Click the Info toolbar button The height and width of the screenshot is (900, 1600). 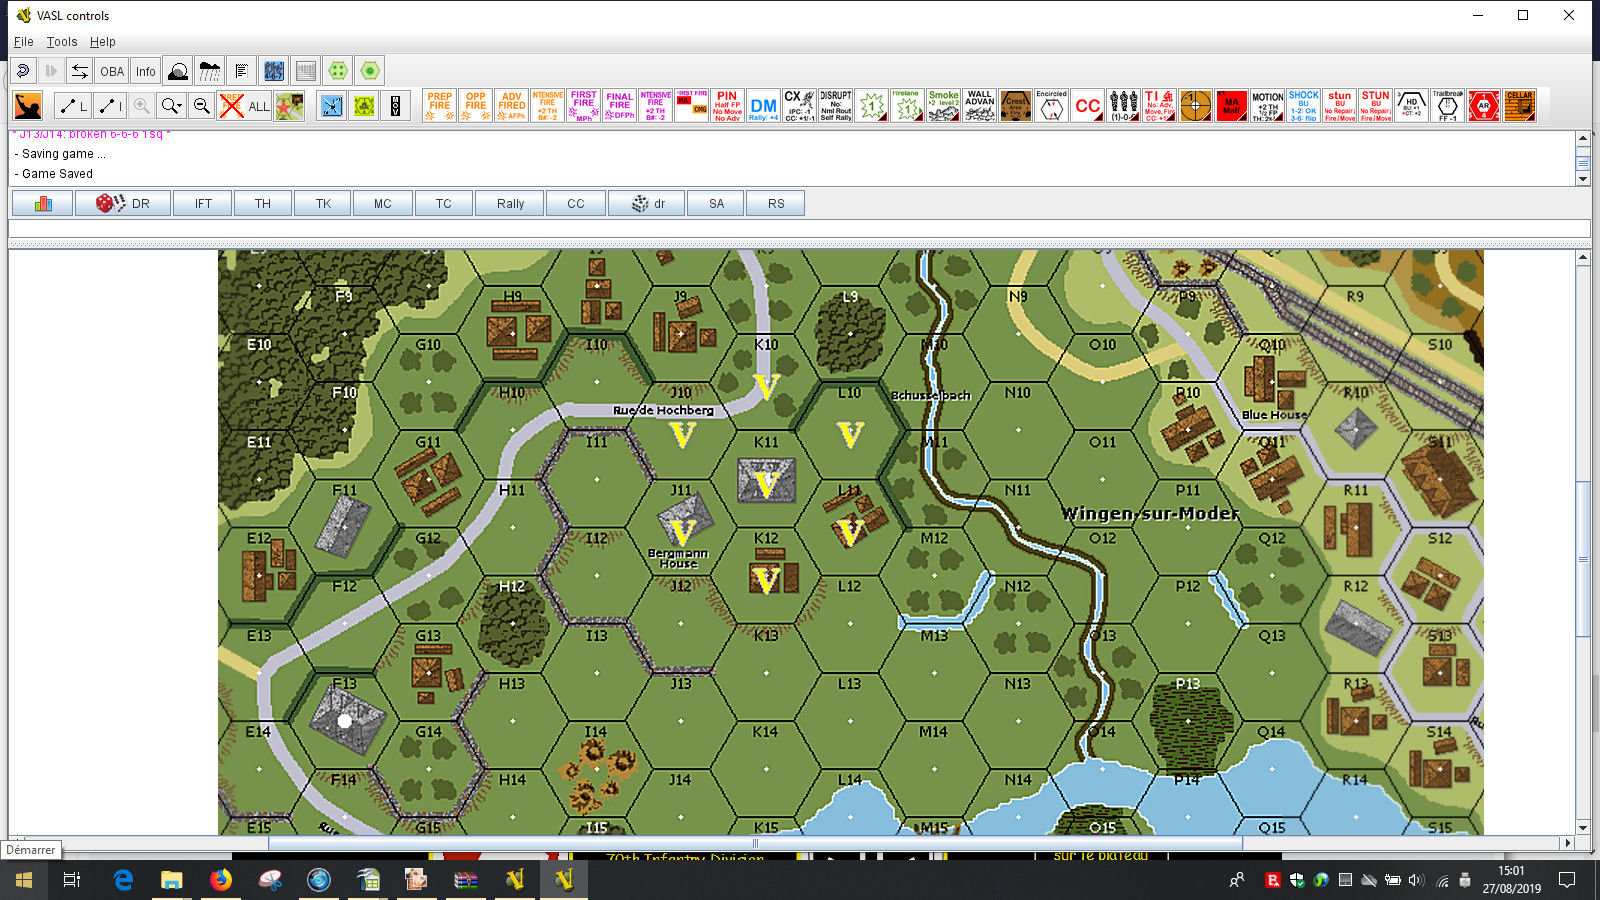(x=146, y=71)
